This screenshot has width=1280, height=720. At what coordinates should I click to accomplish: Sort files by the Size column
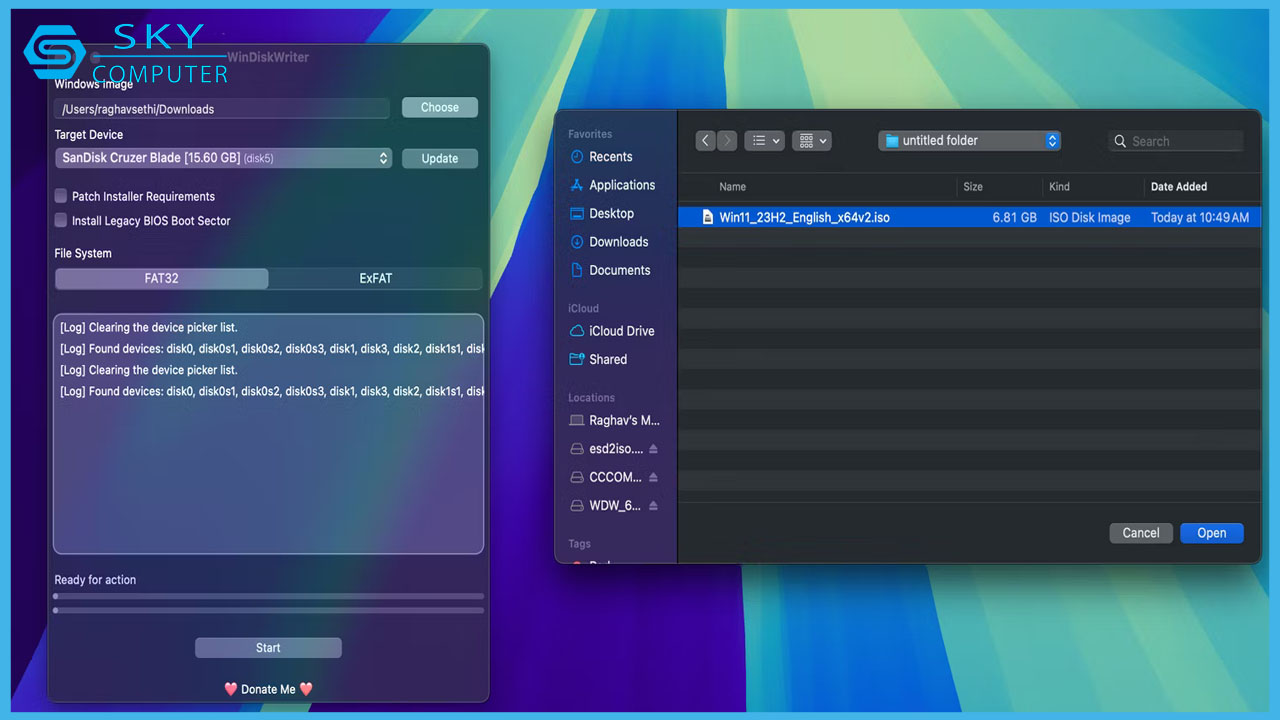coord(973,187)
